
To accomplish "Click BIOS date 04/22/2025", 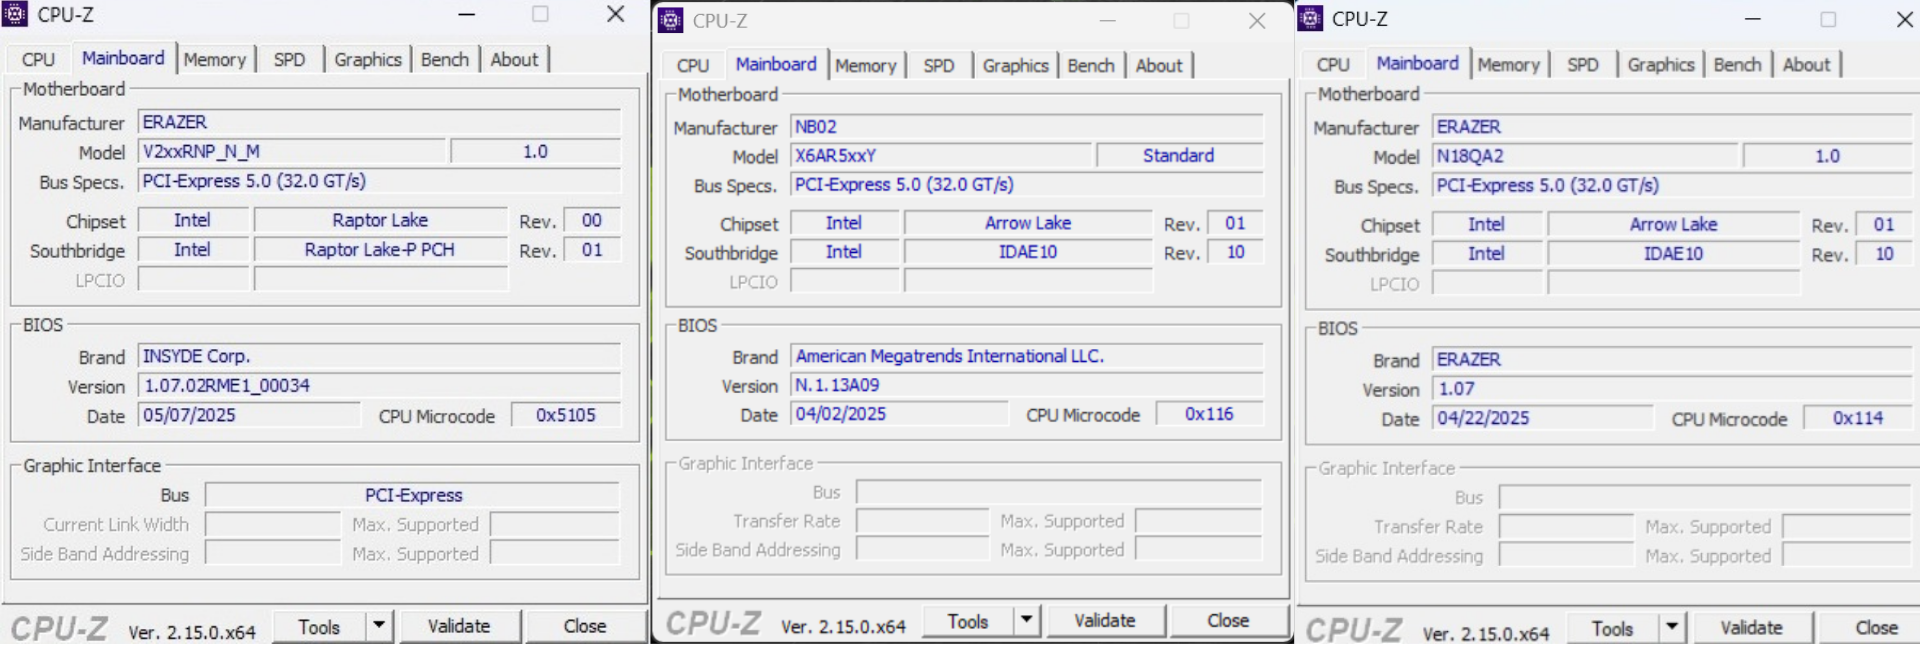I will tap(1543, 418).
